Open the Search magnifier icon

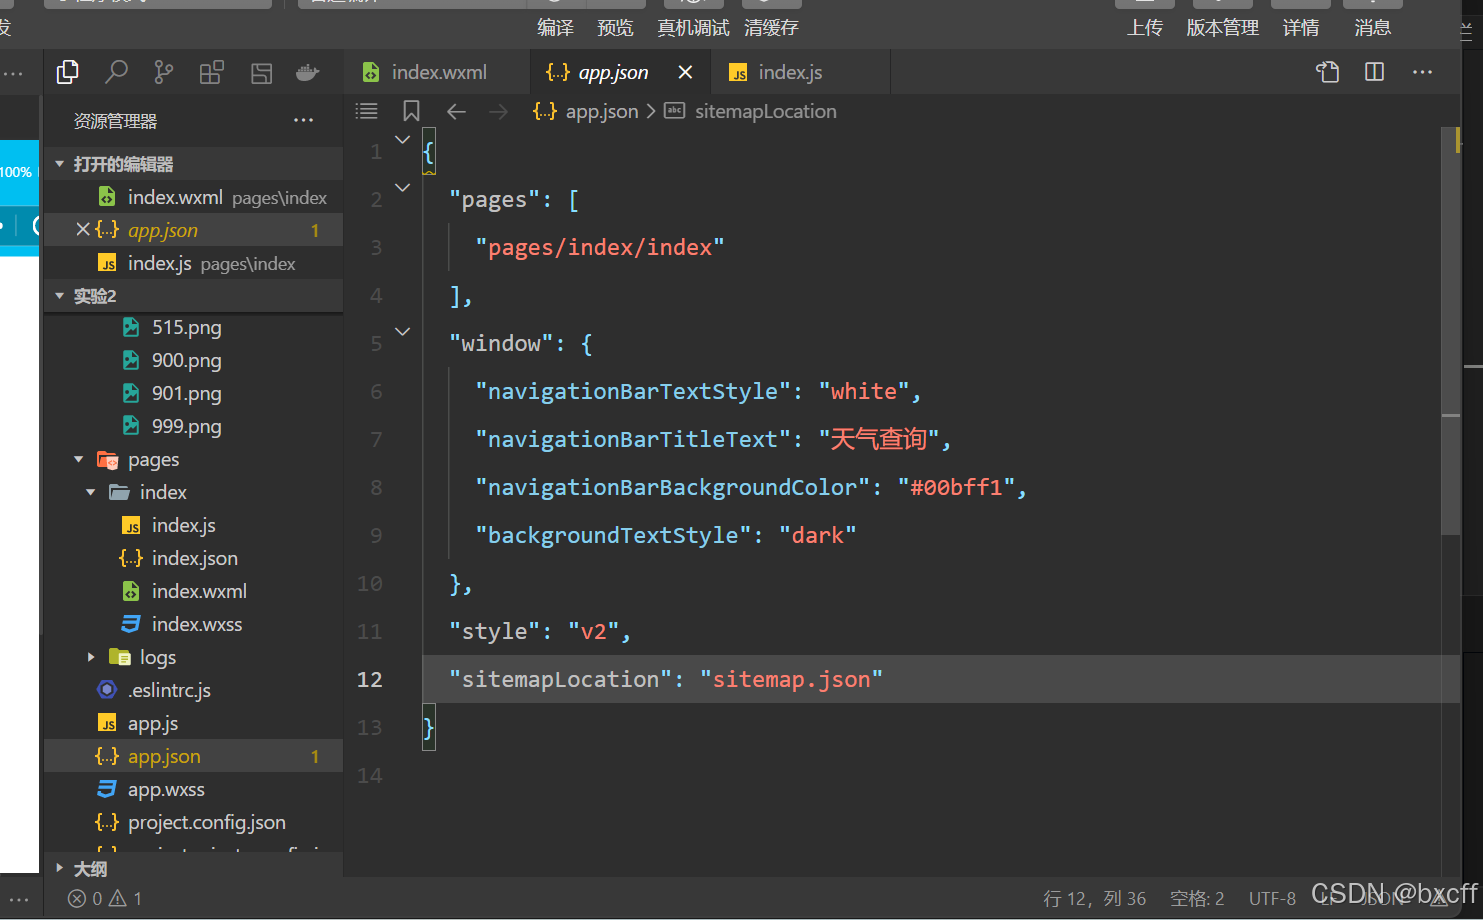pyautogui.click(x=116, y=72)
